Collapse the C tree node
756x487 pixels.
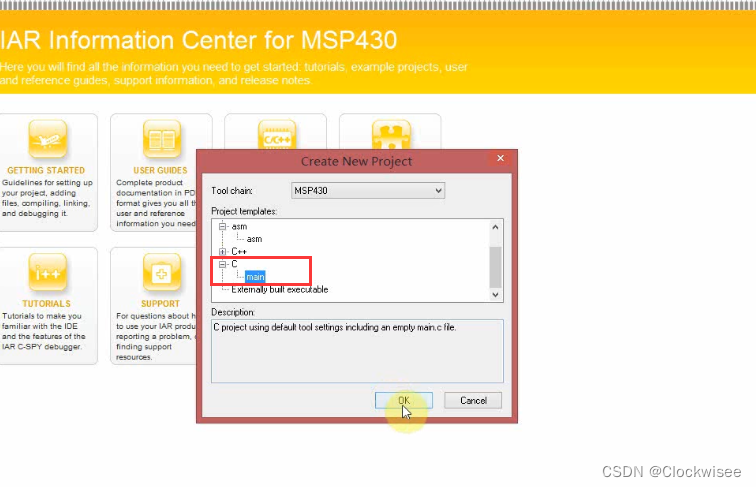[x=222, y=264]
